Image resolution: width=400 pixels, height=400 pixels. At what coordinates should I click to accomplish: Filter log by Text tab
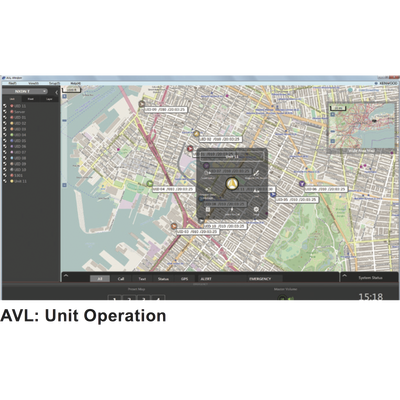coord(142,279)
